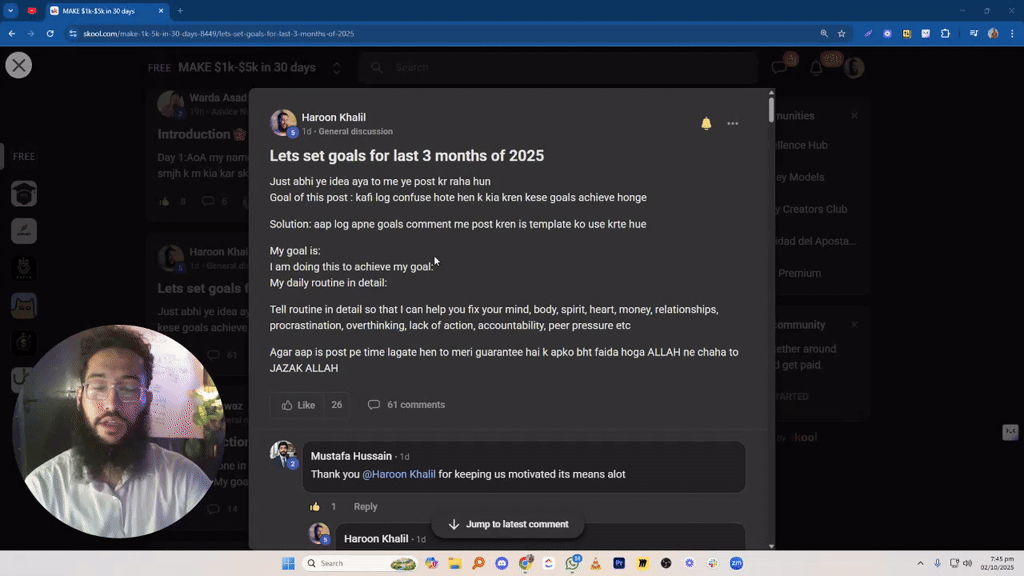Open the cat face community icon in sidebar
The height and width of the screenshot is (576, 1024).
[24, 306]
